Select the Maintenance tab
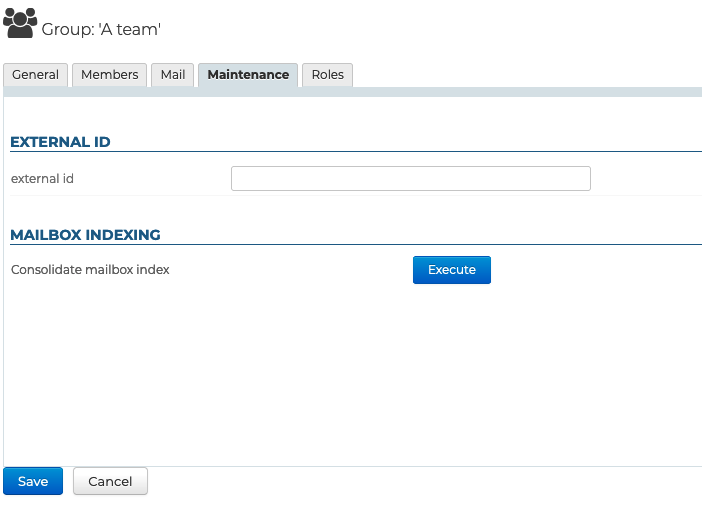 248,75
